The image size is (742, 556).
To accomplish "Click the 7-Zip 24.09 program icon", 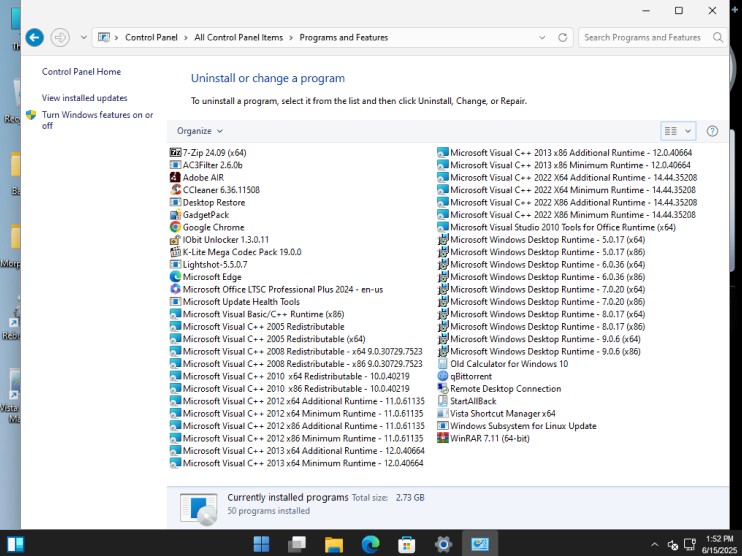I will click(175, 152).
